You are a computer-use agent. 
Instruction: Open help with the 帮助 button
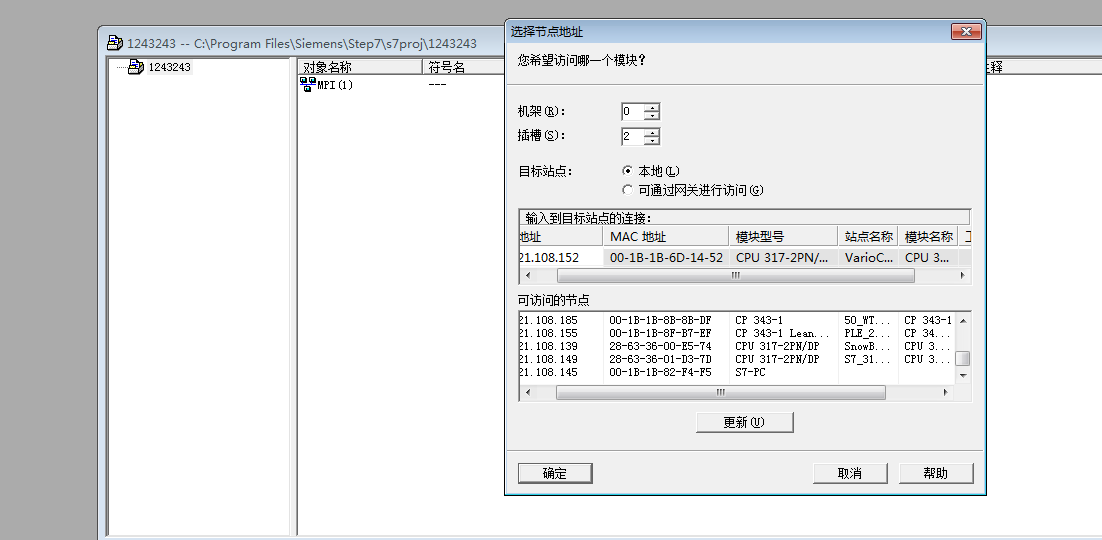[935, 473]
